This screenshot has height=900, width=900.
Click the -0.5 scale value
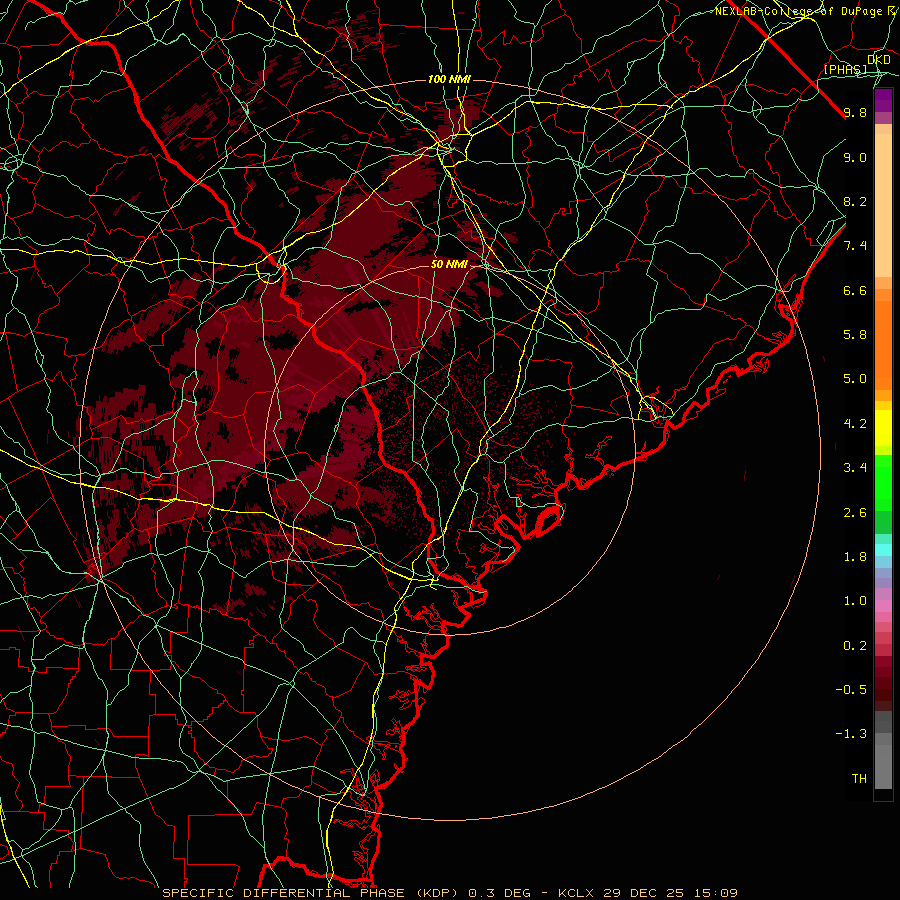pos(851,690)
